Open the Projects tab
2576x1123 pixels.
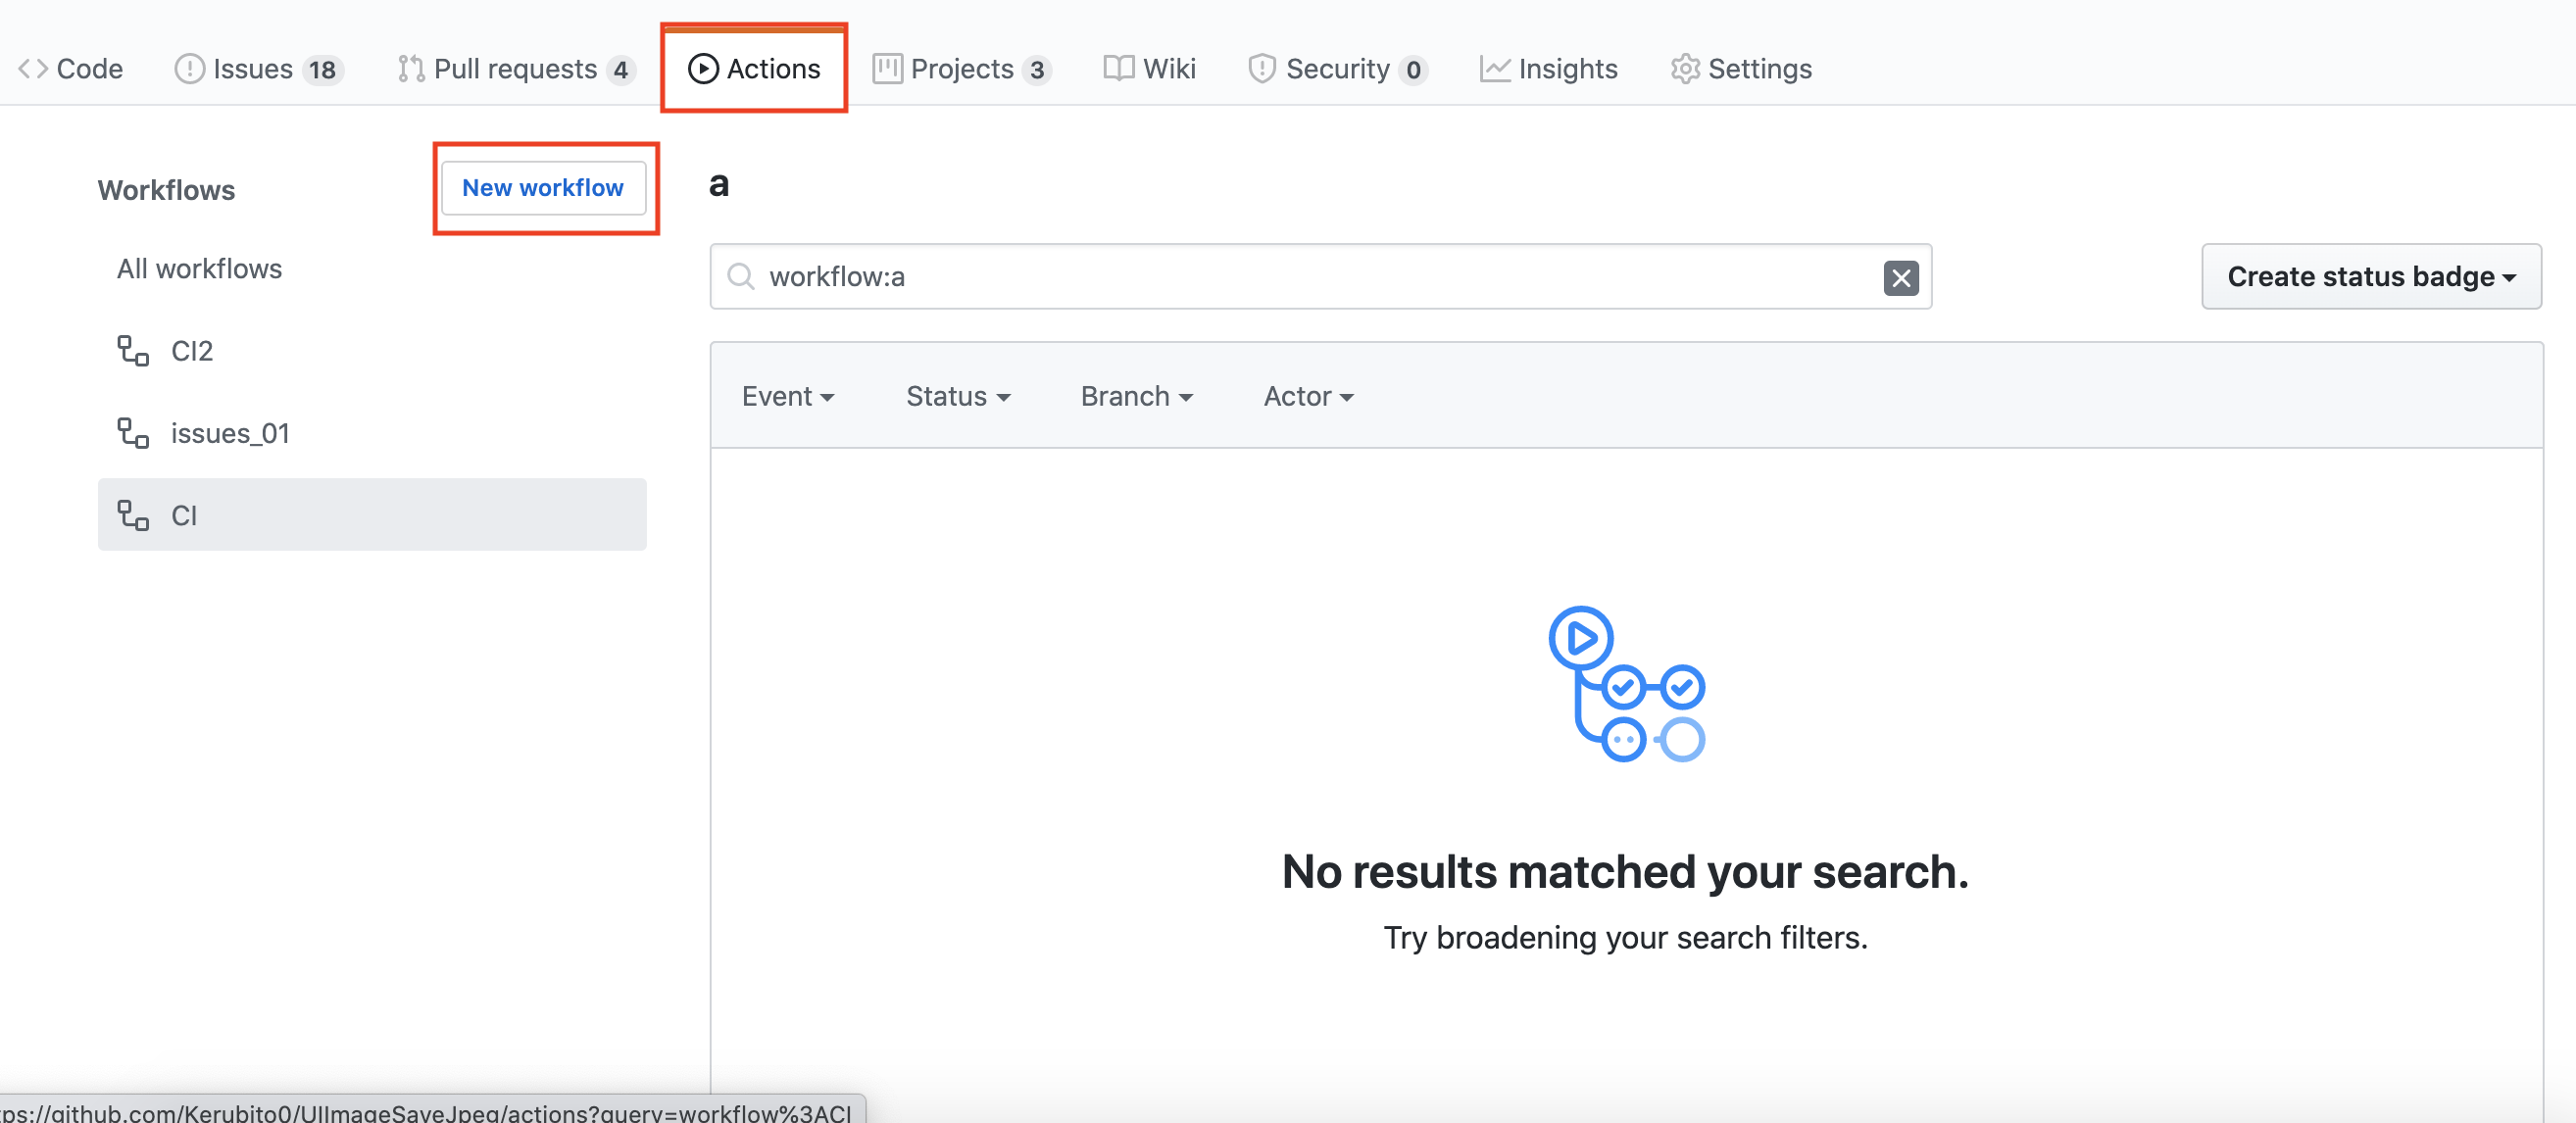(x=961, y=69)
